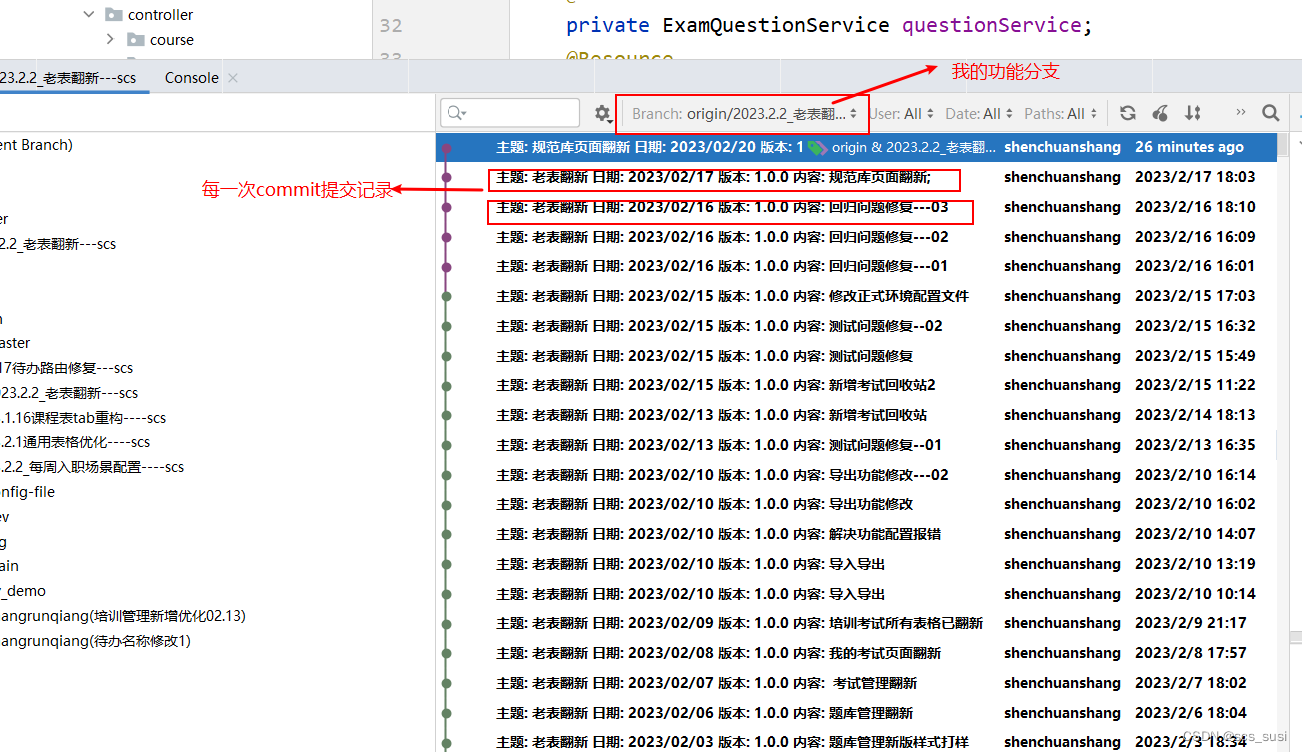
Task: Select the branch 2.1通用表格优化----scs
Action: [x=75, y=442]
